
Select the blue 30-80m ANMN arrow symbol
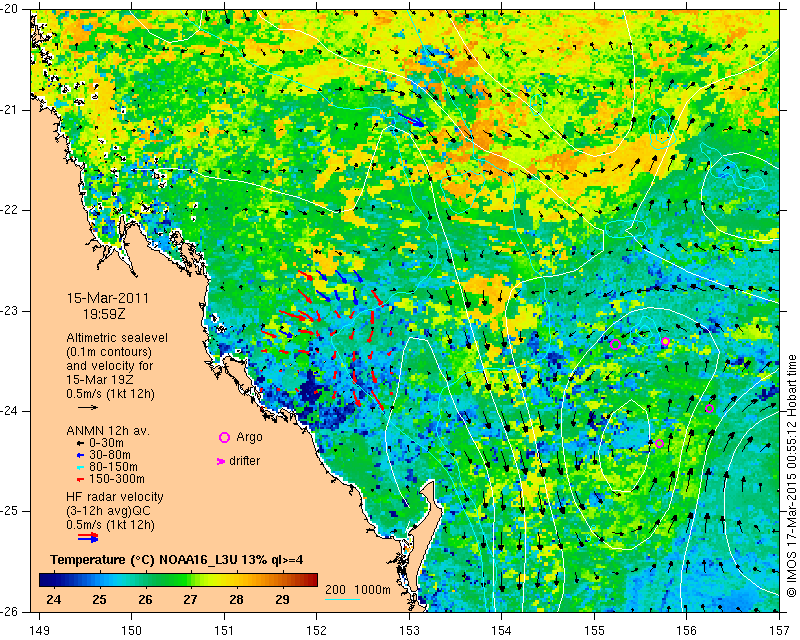80,455
